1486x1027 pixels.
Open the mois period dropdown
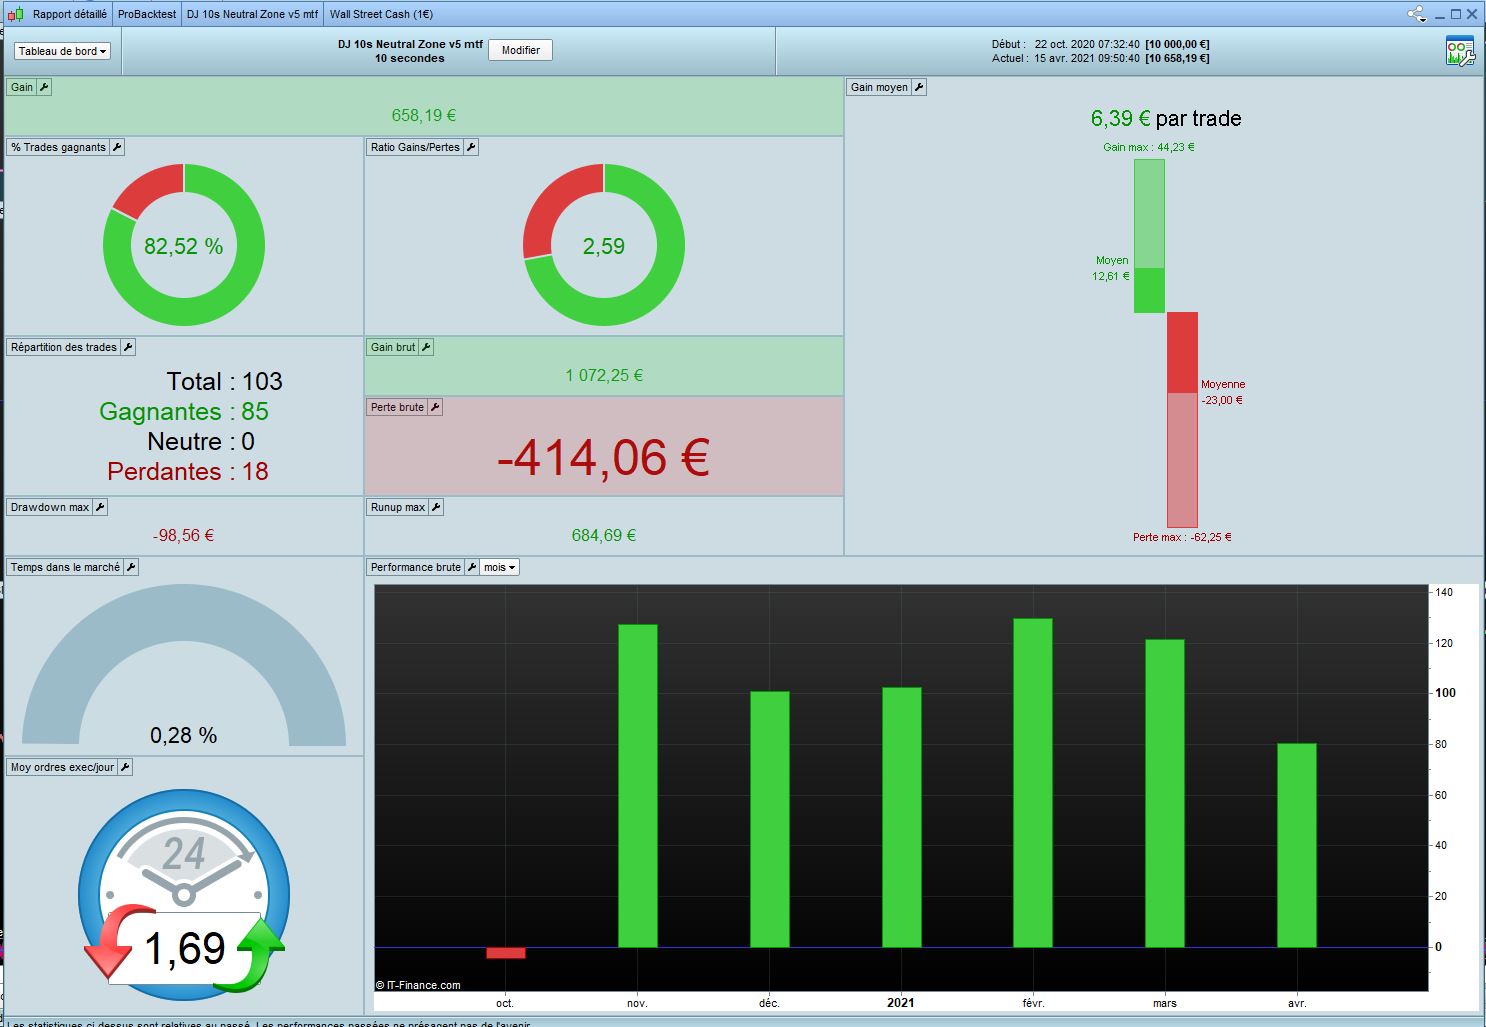[499, 567]
